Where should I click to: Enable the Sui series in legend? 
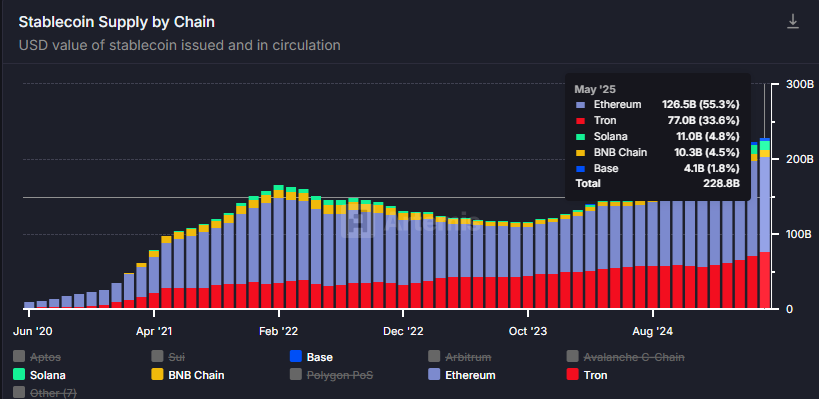[x=157, y=357]
